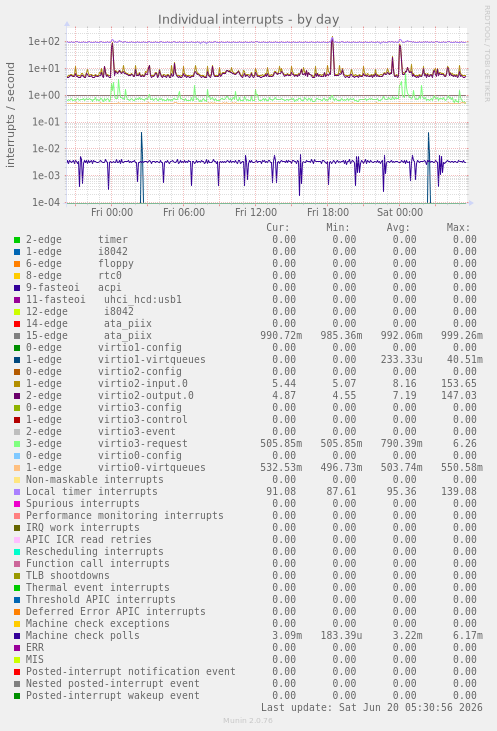The height and width of the screenshot is (731, 497).
Task: Click the uhci_hcd:usb1 legend entry
Action: 143,299
